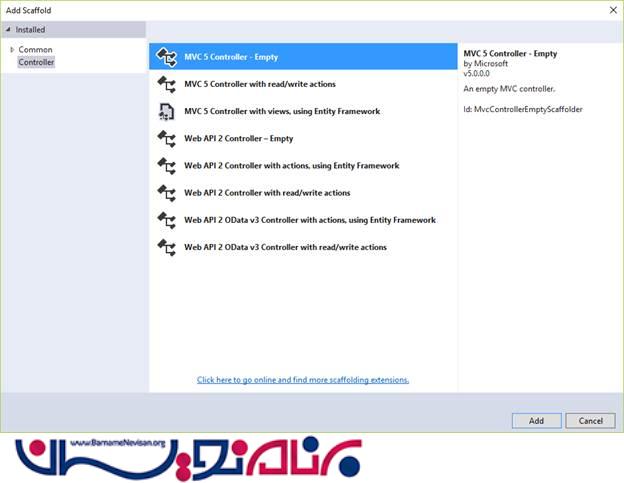This screenshot has height=483, width=624.
Task: Click the Web API 2 Controller – Empty icon
Action: [166, 138]
